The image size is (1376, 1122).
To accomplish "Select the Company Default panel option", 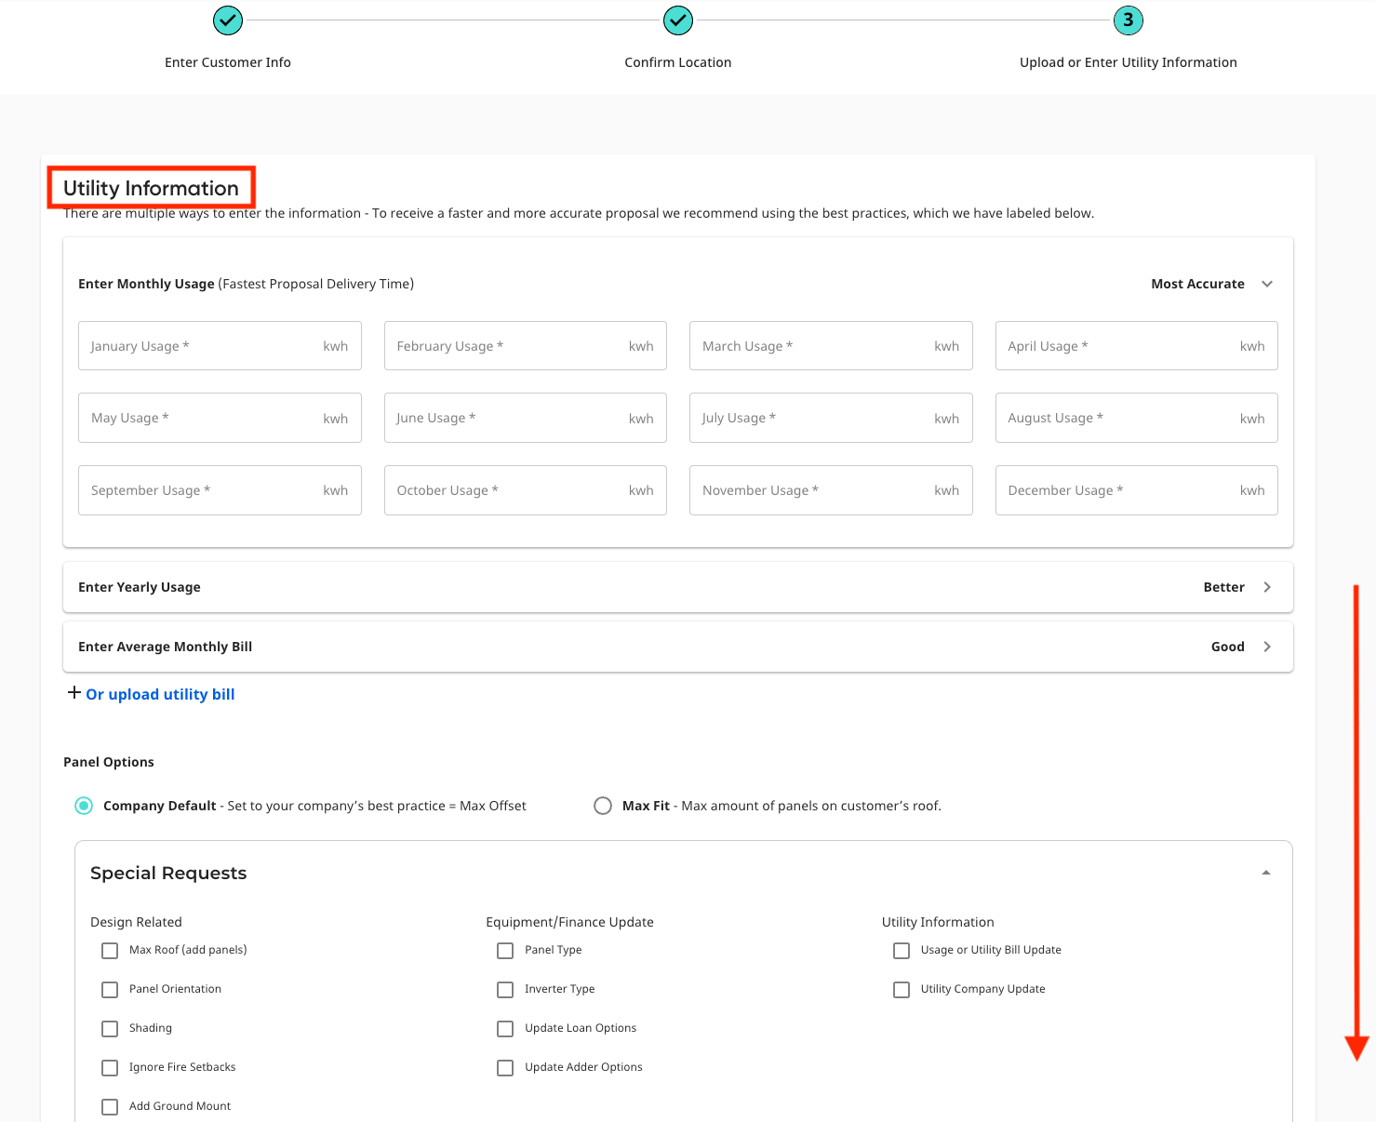I will pos(83,805).
